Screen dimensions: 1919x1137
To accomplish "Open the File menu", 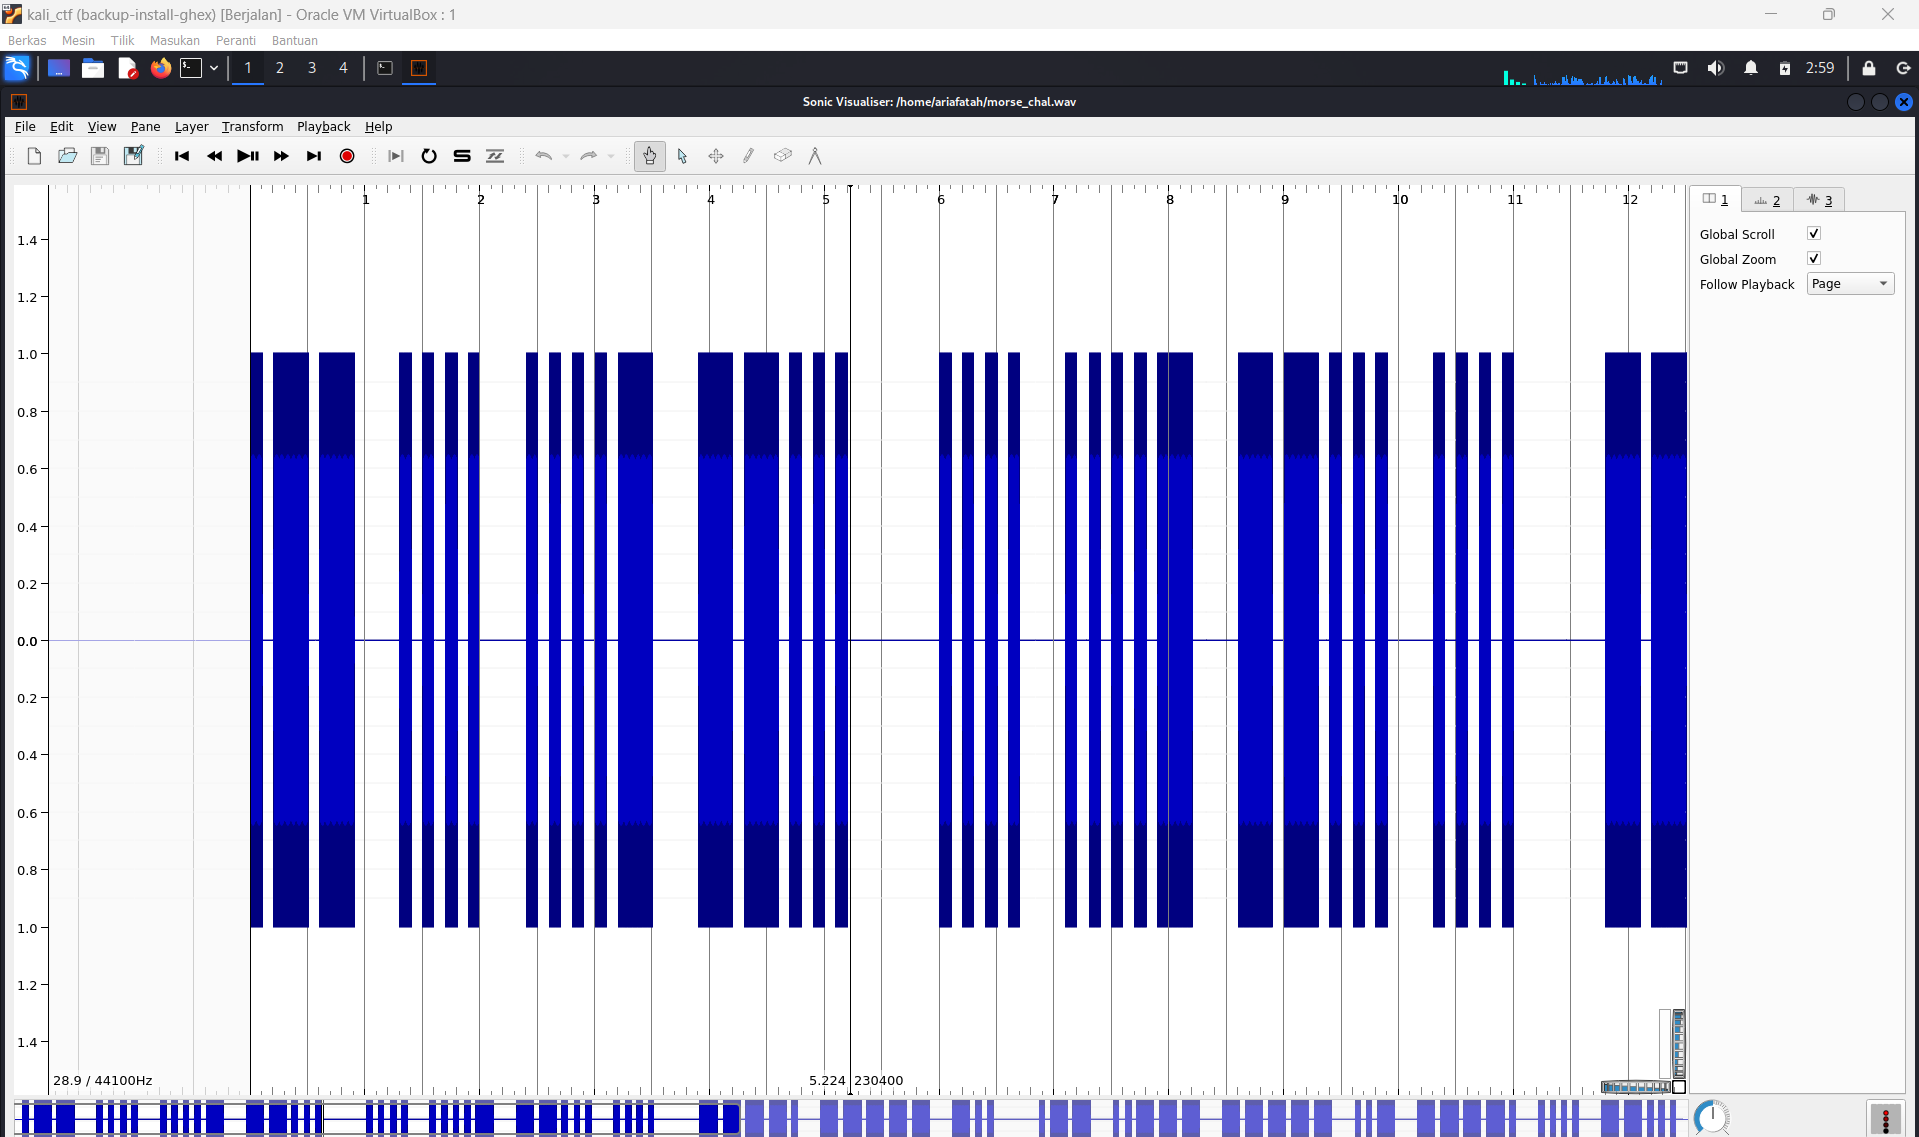I will [25, 127].
